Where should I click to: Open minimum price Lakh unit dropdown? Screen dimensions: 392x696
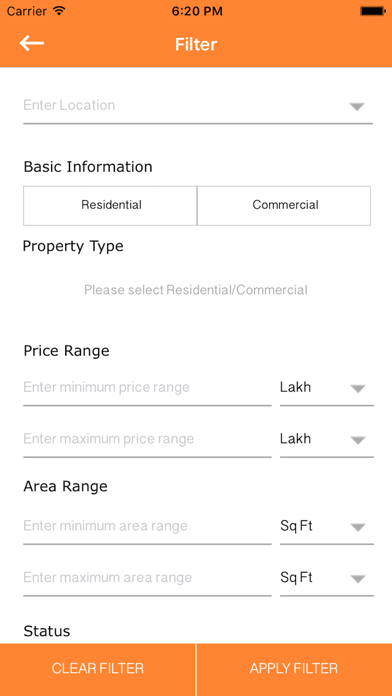pyautogui.click(x=327, y=388)
